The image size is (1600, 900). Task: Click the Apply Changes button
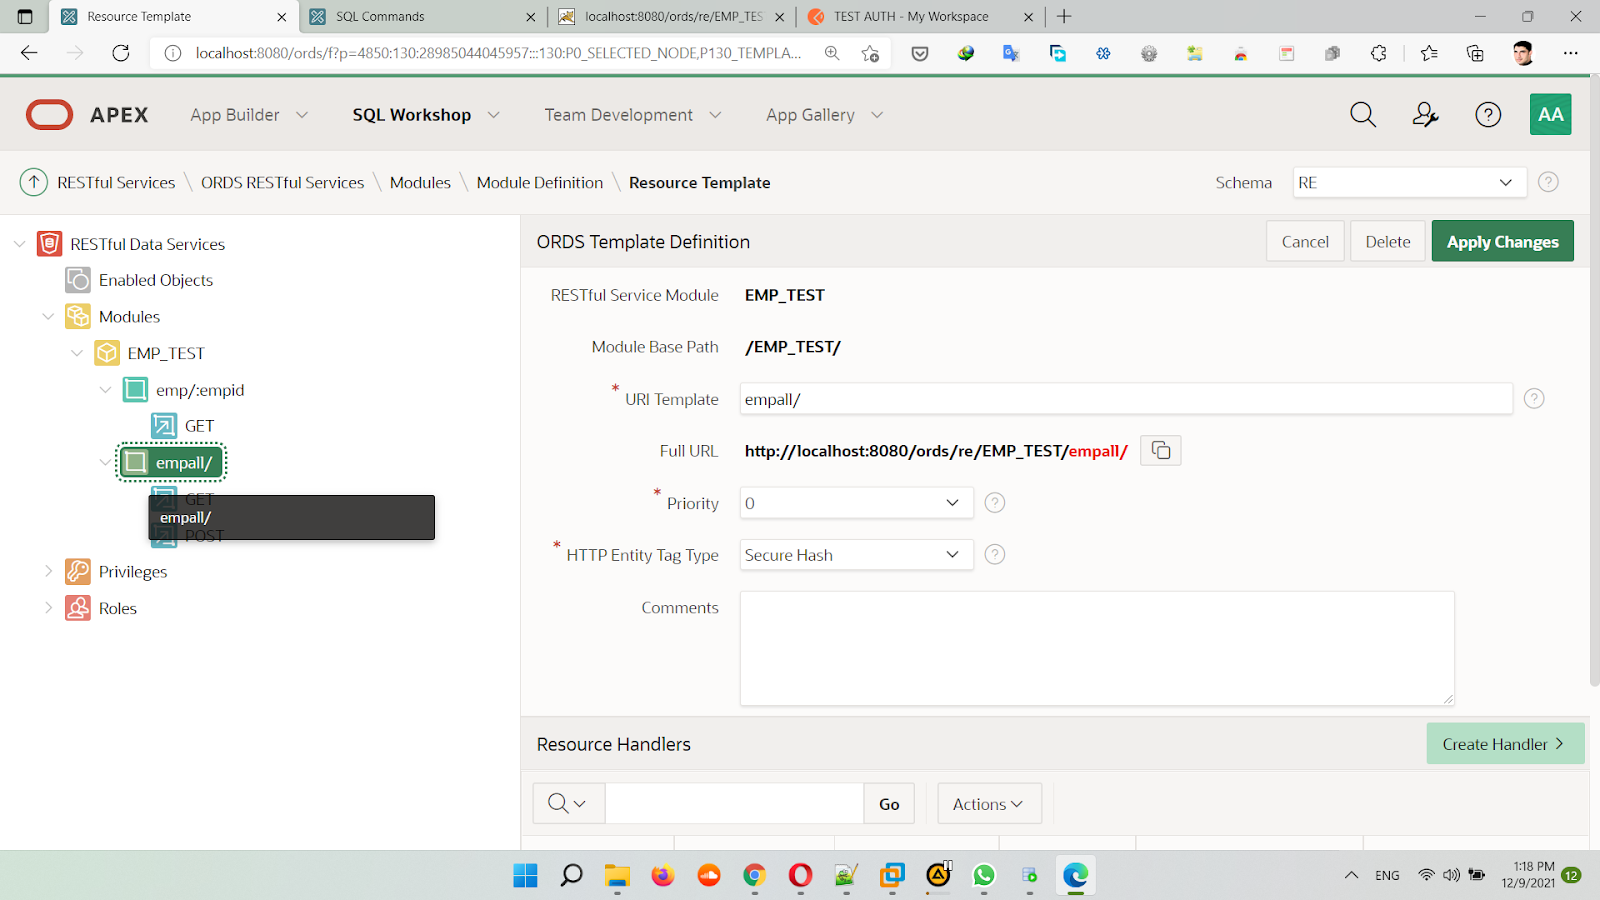[1502, 242]
